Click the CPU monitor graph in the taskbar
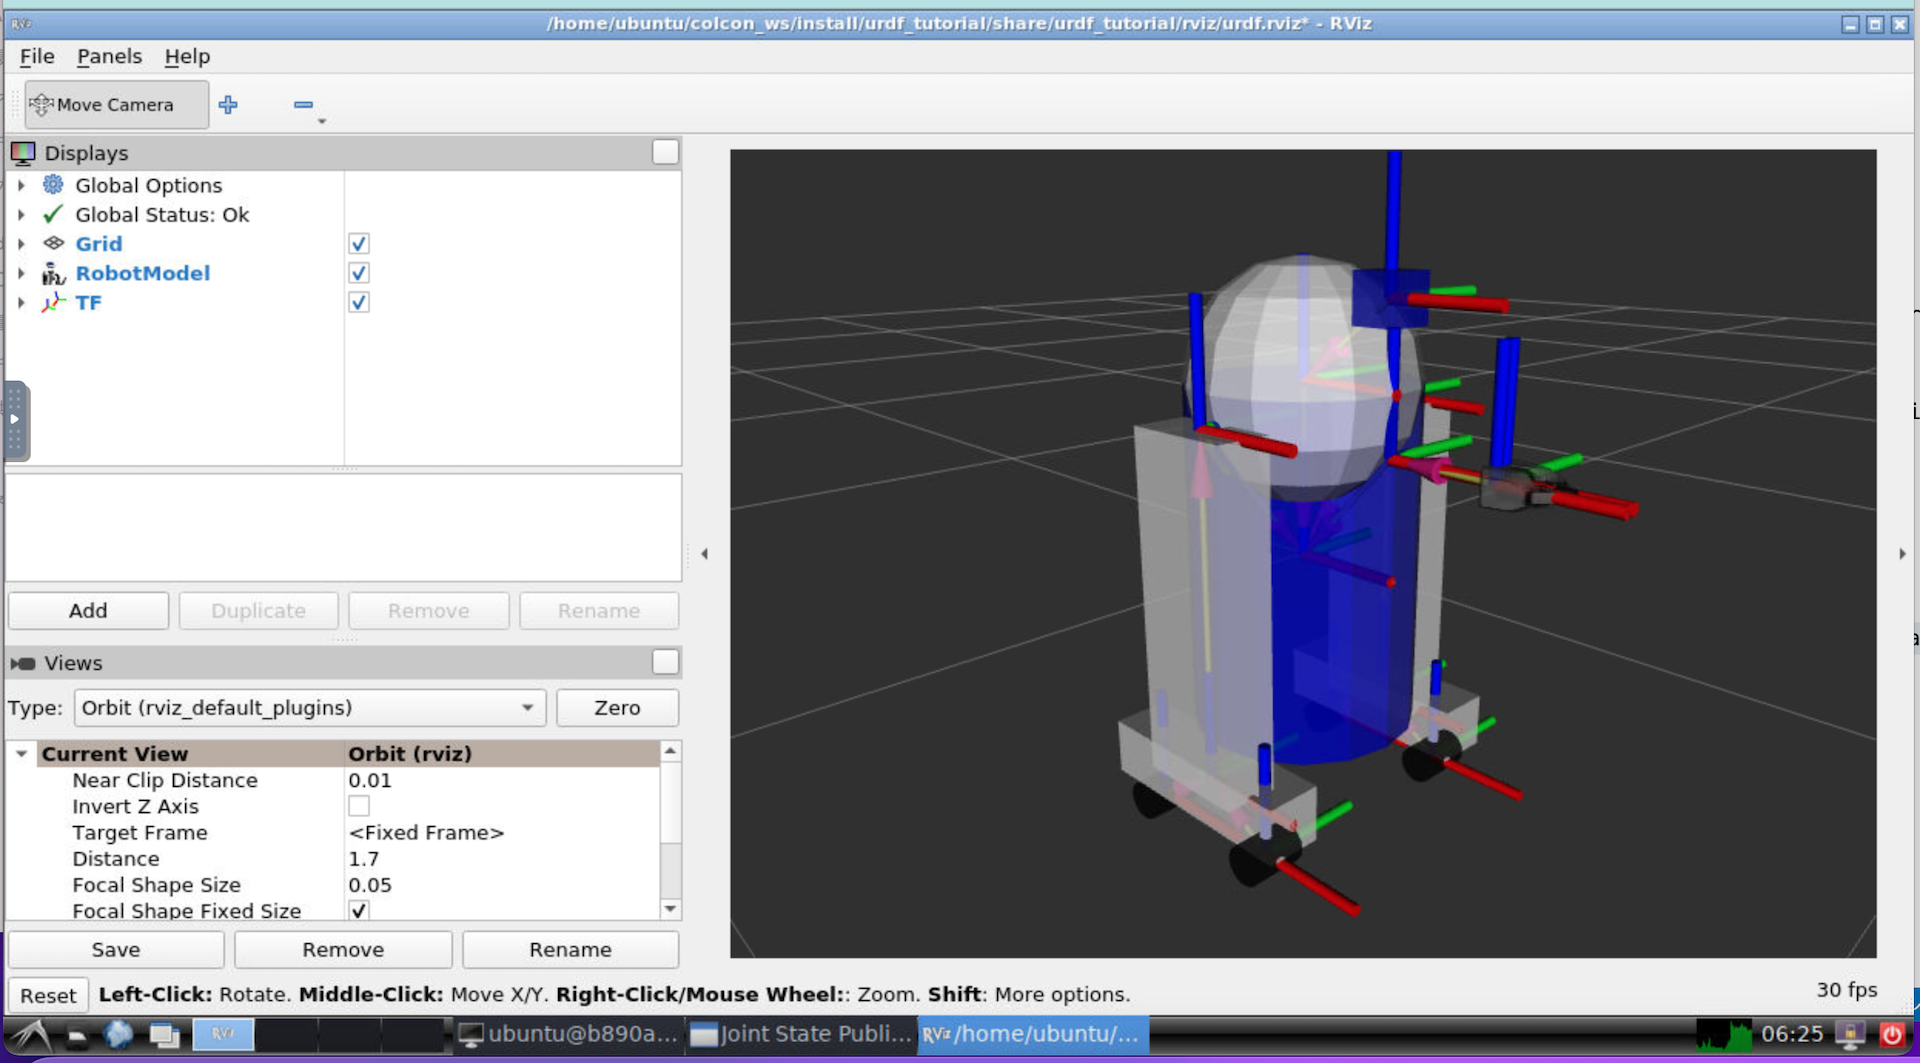This screenshot has height=1063, width=1920. click(1723, 1035)
